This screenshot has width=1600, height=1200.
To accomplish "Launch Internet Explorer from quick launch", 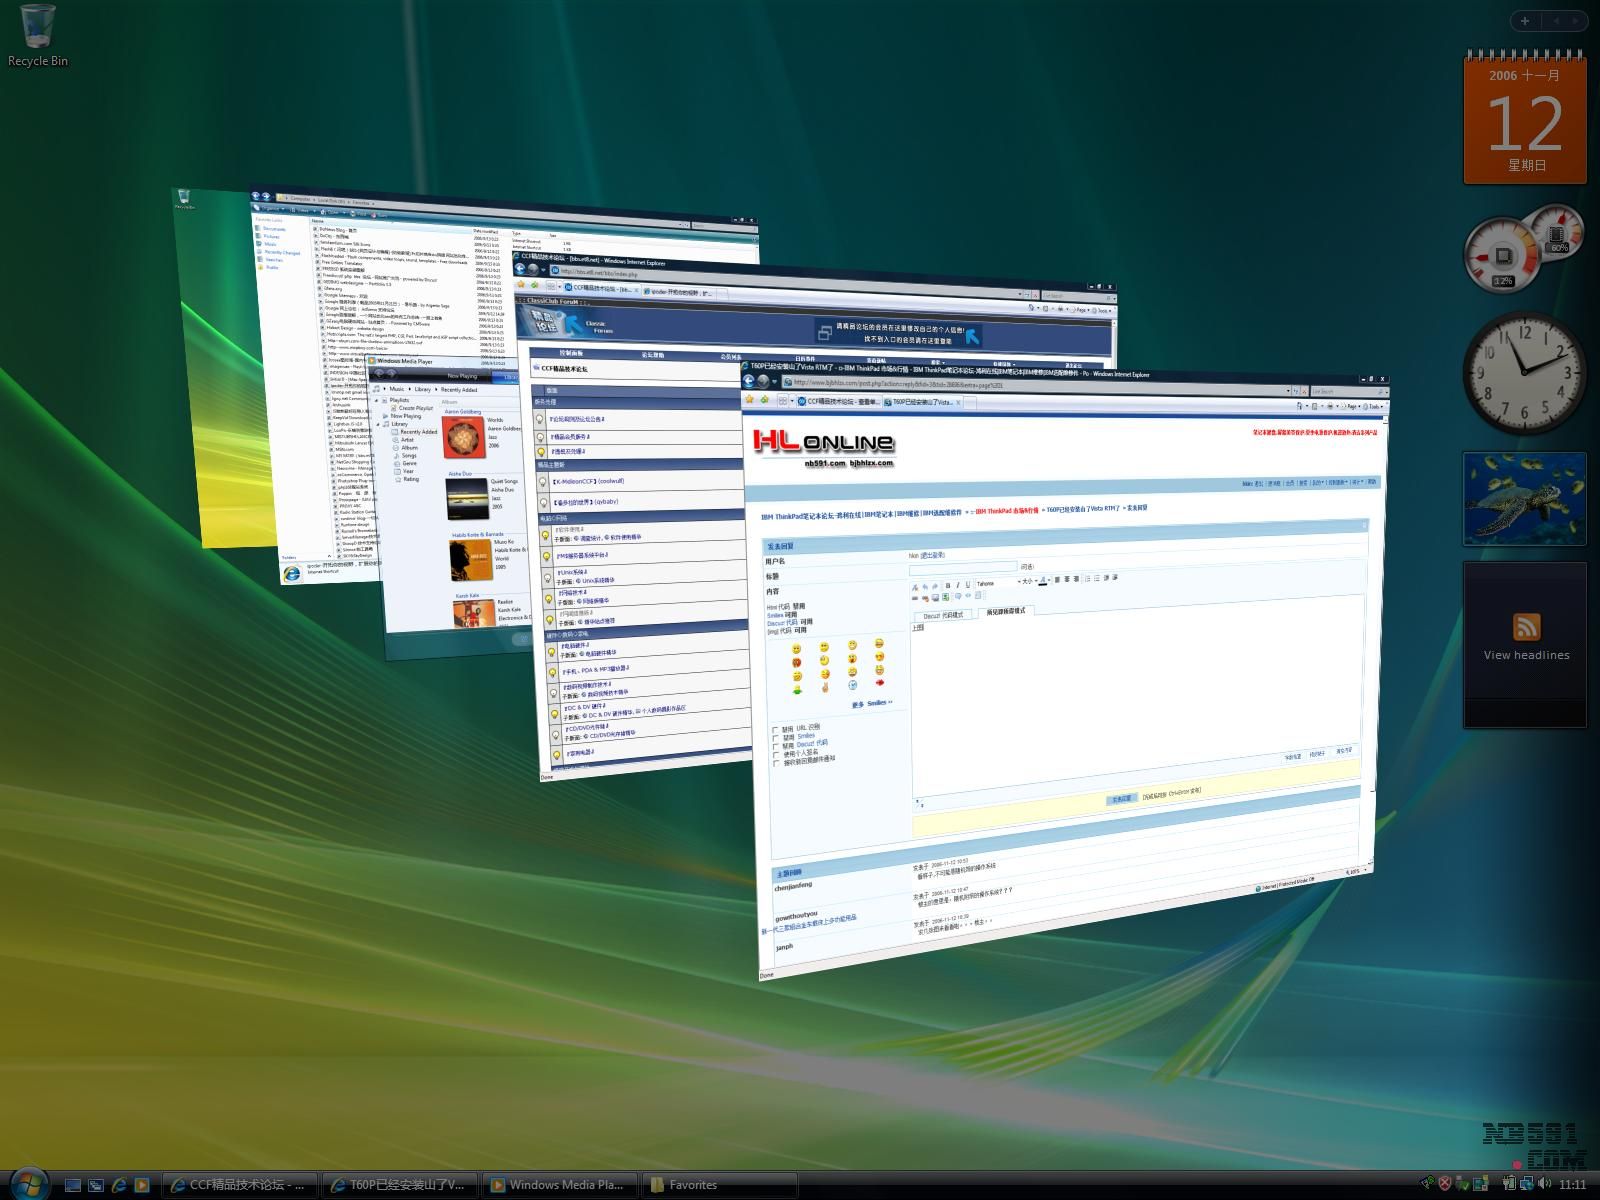I will tap(119, 1185).
